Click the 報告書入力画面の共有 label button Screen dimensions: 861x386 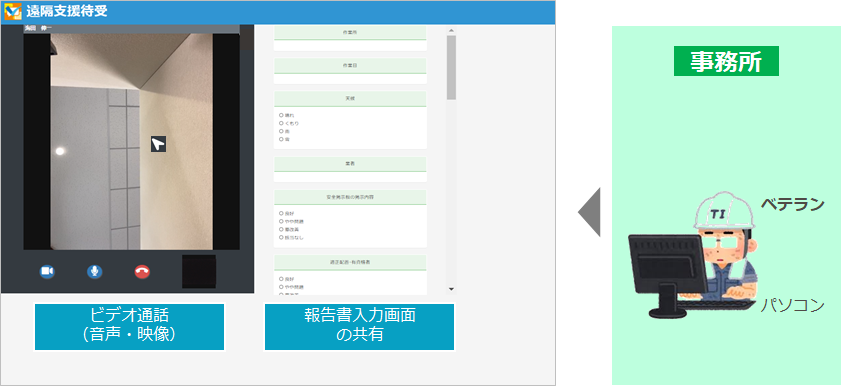tap(360, 327)
